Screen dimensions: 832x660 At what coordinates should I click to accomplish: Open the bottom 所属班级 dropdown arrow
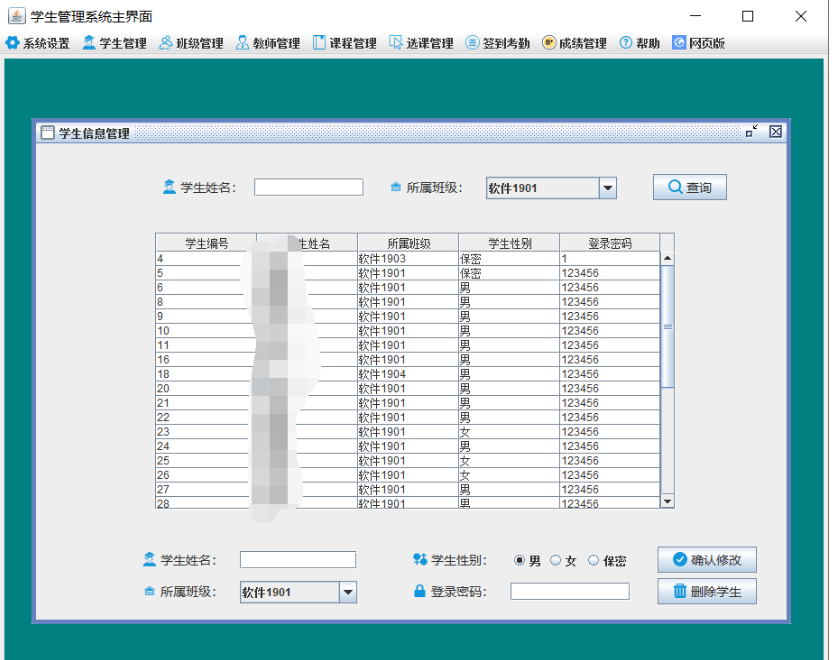(348, 592)
